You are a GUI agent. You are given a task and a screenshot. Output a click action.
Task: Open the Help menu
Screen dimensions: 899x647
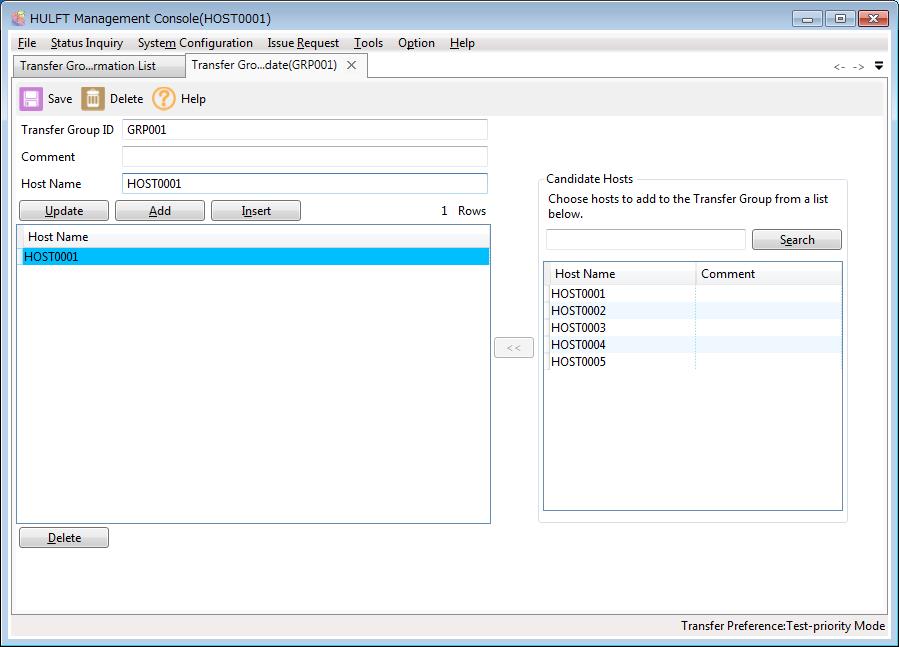(x=462, y=43)
